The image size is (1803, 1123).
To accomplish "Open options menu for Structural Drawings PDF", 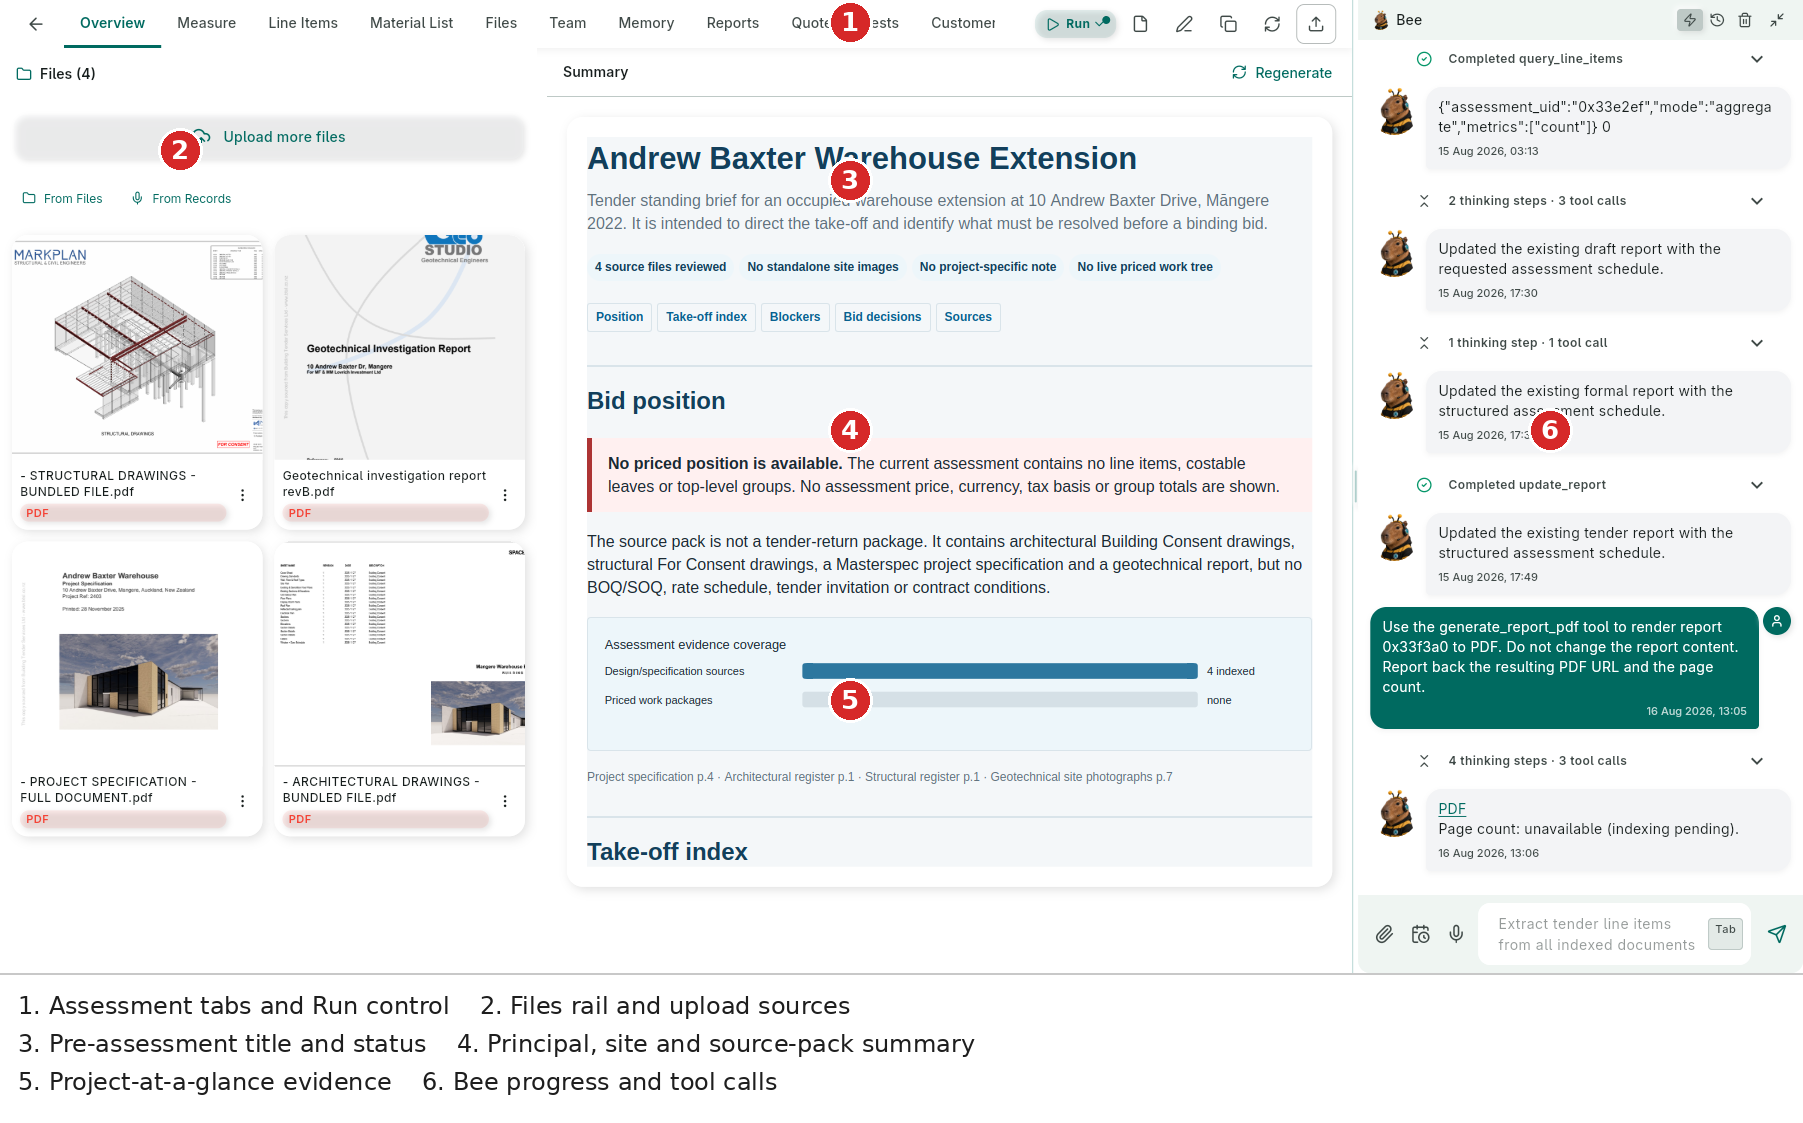I will pyautogui.click(x=242, y=495).
